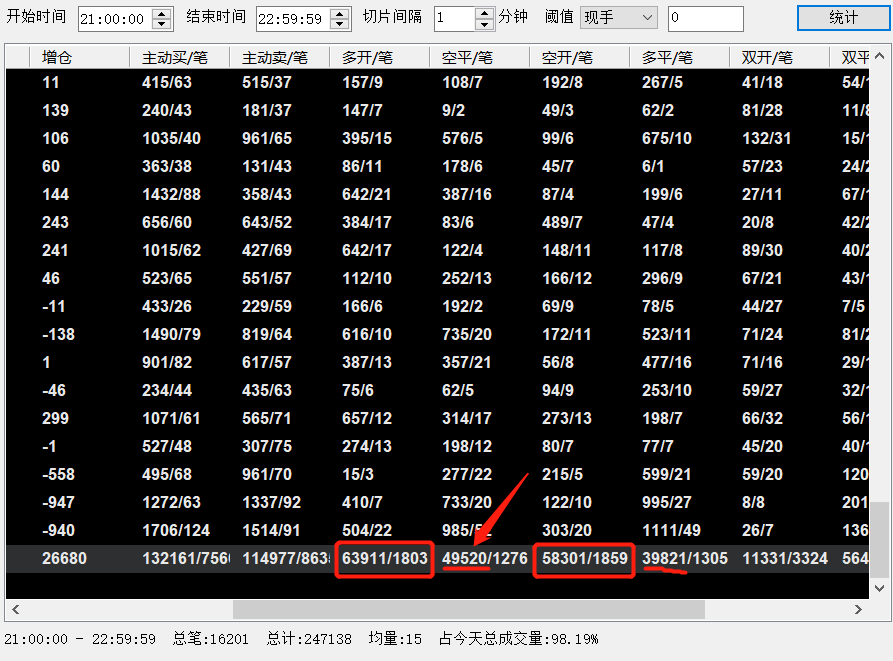Click the cell 657/12
The image size is (893, 661).
[x=367, y=418]
